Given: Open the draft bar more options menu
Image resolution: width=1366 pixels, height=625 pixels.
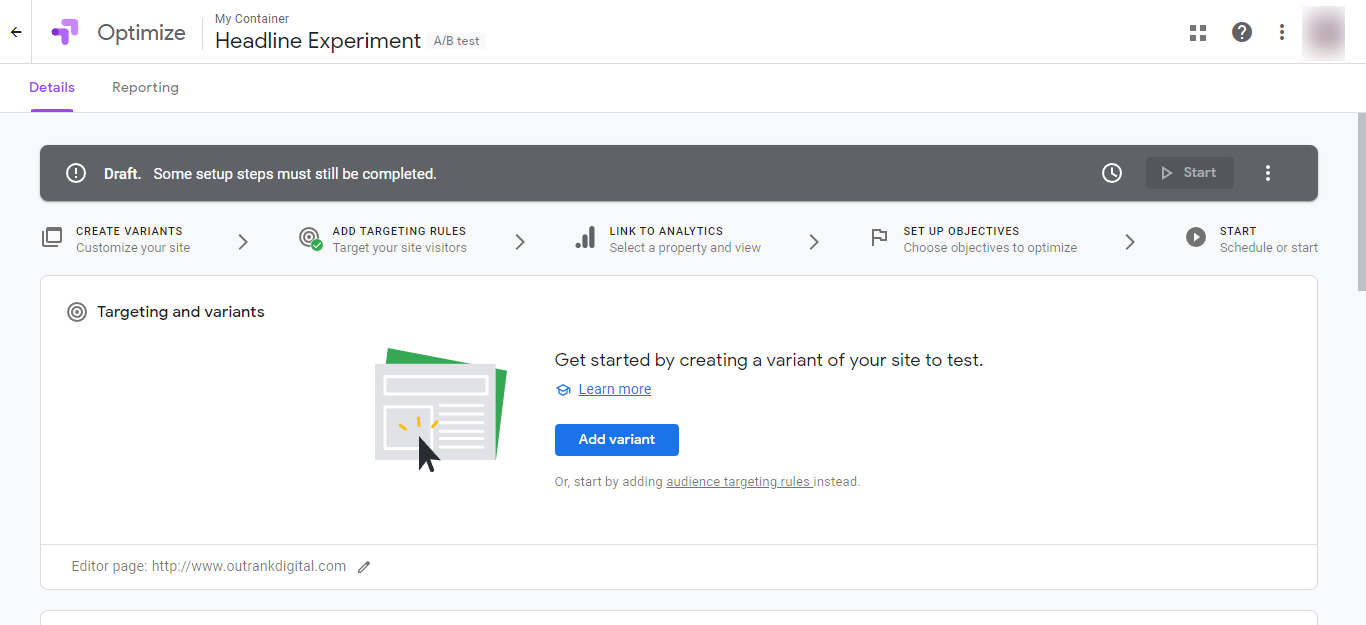Looking at the screenshot, I should pos(1268,173).
